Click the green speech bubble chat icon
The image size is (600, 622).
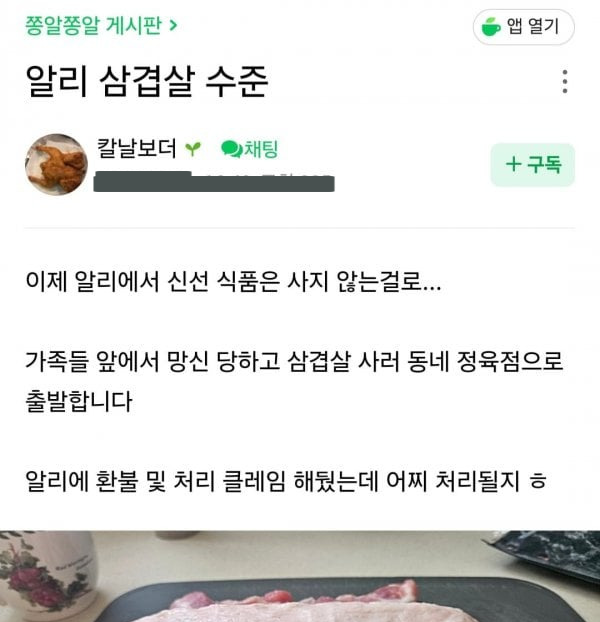coord(231,149)
